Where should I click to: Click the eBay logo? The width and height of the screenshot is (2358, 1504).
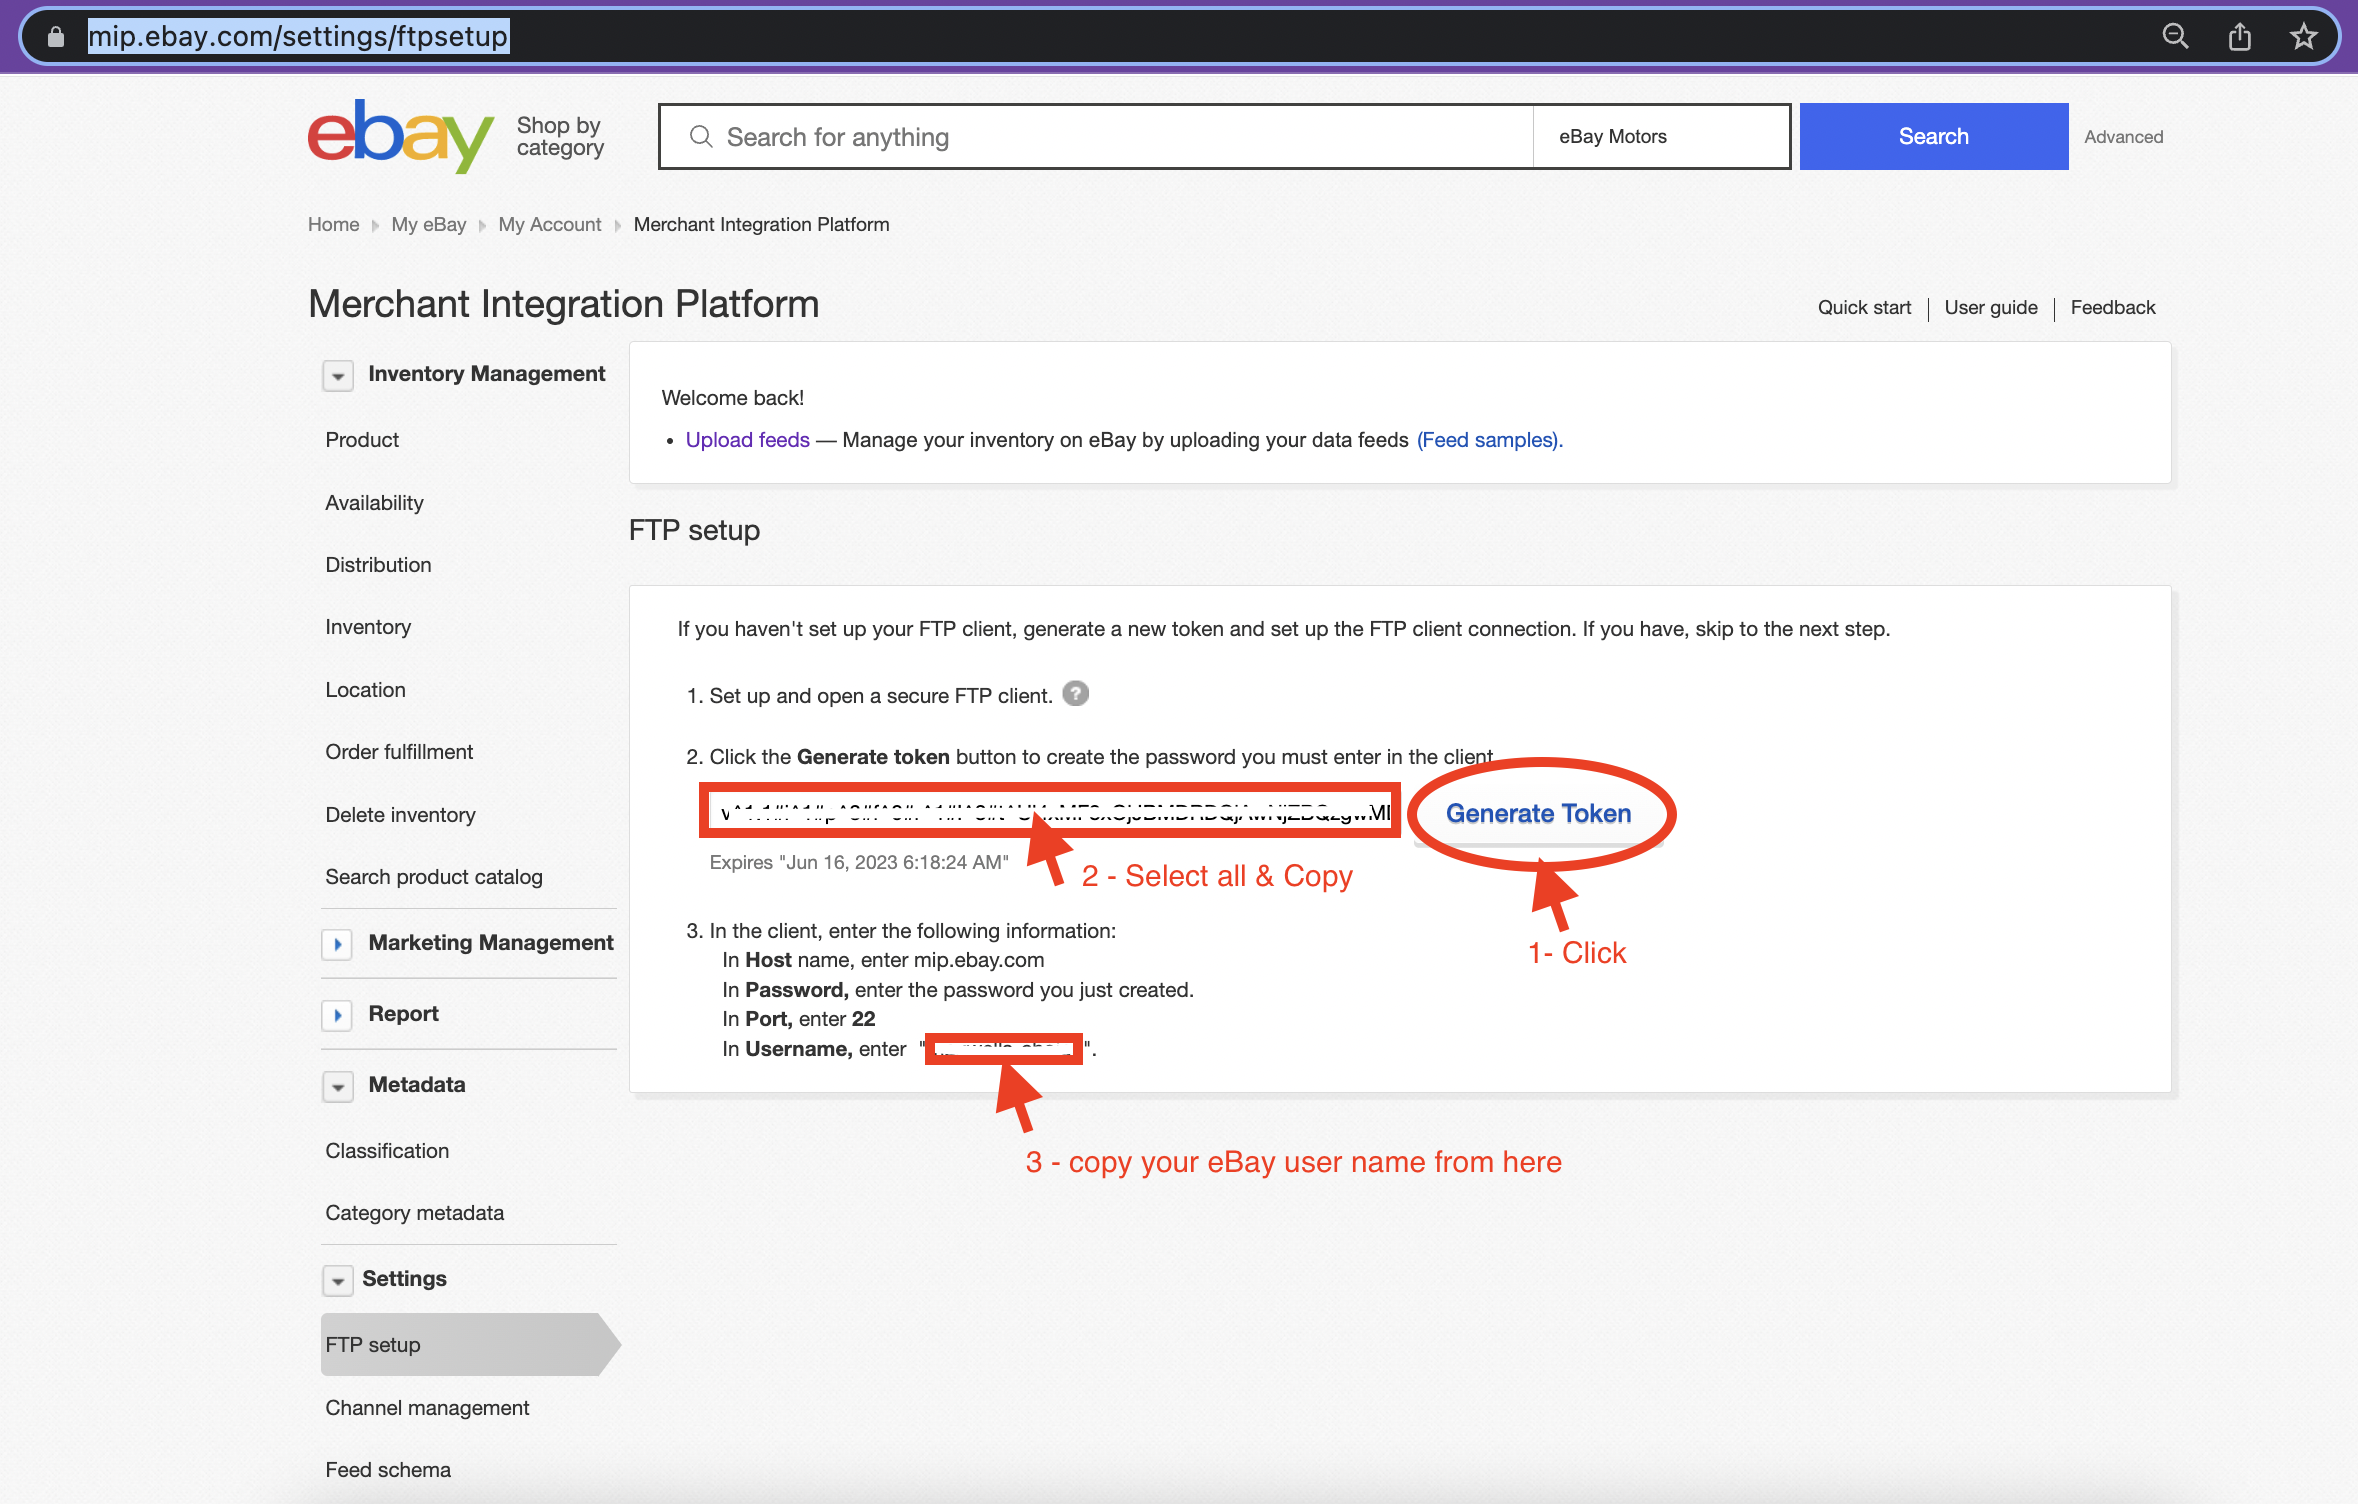tap(400, 136)
